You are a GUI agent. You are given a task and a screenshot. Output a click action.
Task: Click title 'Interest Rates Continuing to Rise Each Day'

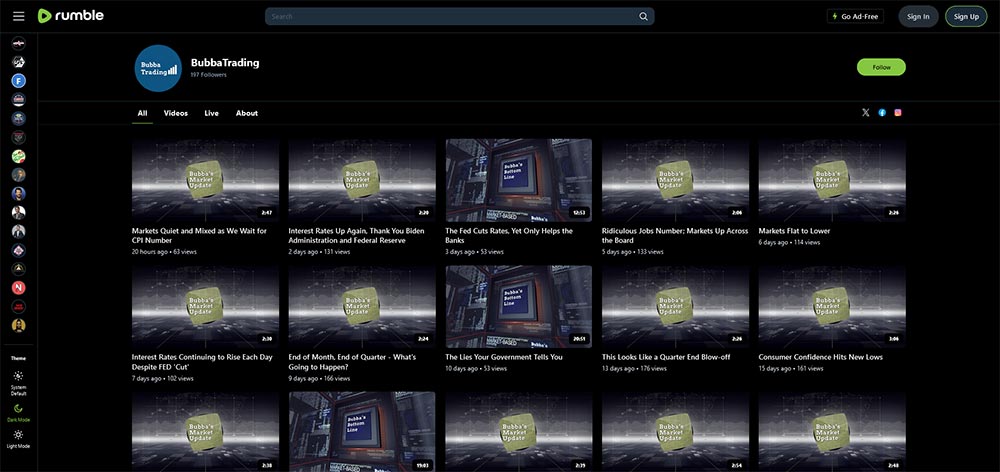point(202,362)
